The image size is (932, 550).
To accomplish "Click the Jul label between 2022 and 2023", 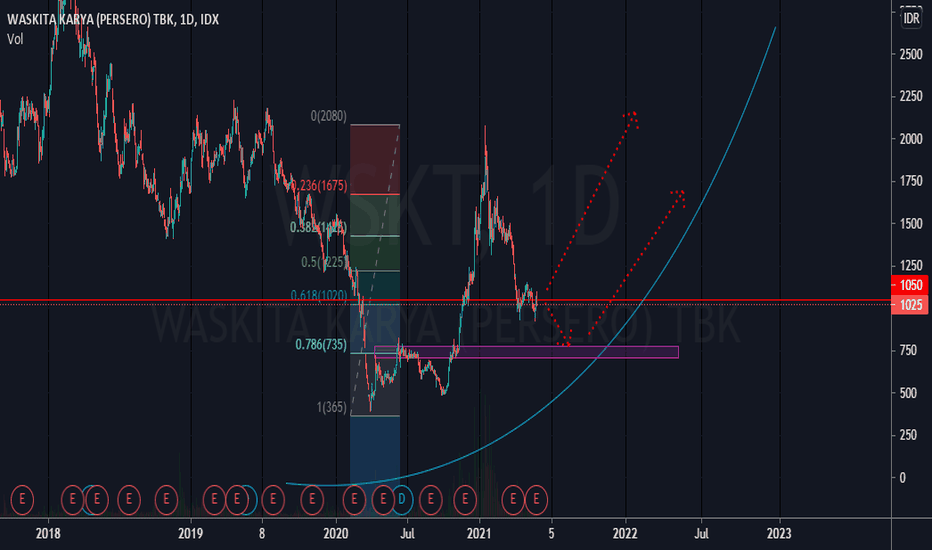I will coord(701,534).
